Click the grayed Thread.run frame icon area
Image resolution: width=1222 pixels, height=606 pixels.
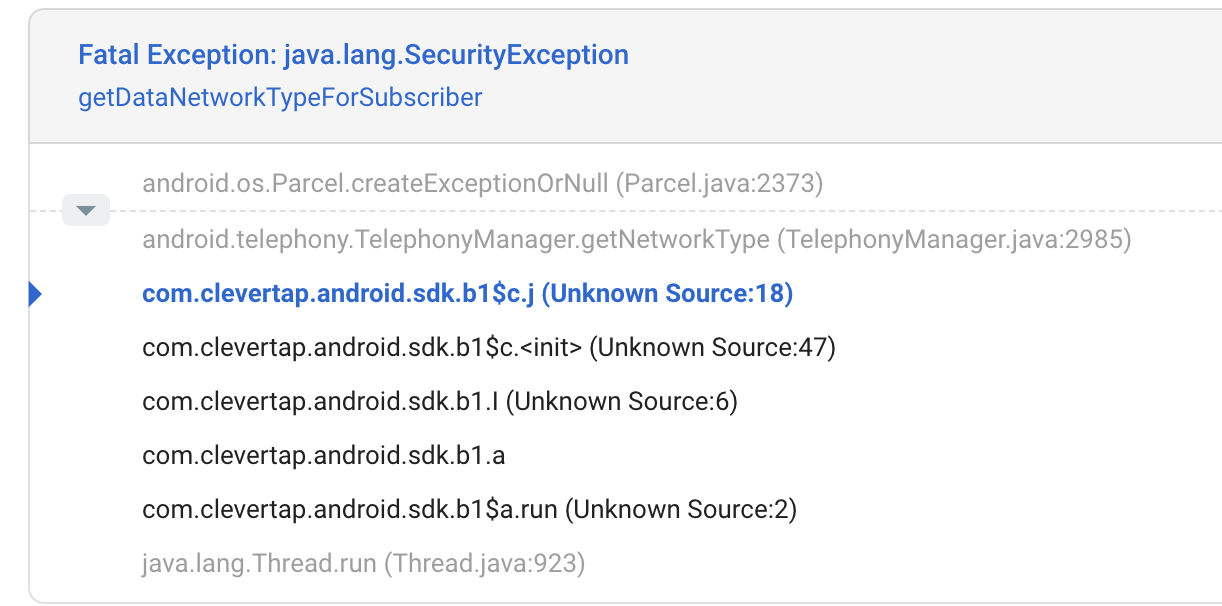click(x=364, y=562)
